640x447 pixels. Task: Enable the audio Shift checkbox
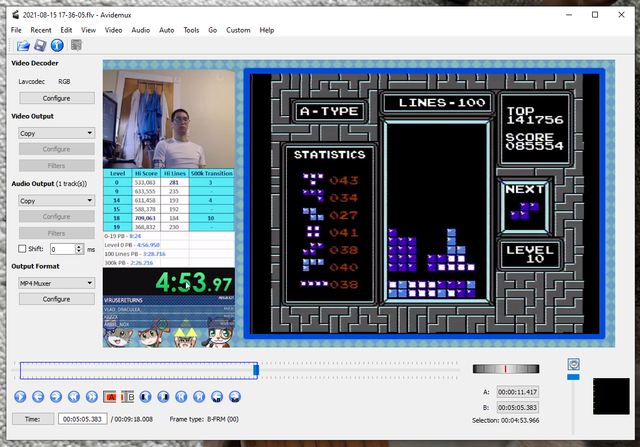tap(22, 249)
